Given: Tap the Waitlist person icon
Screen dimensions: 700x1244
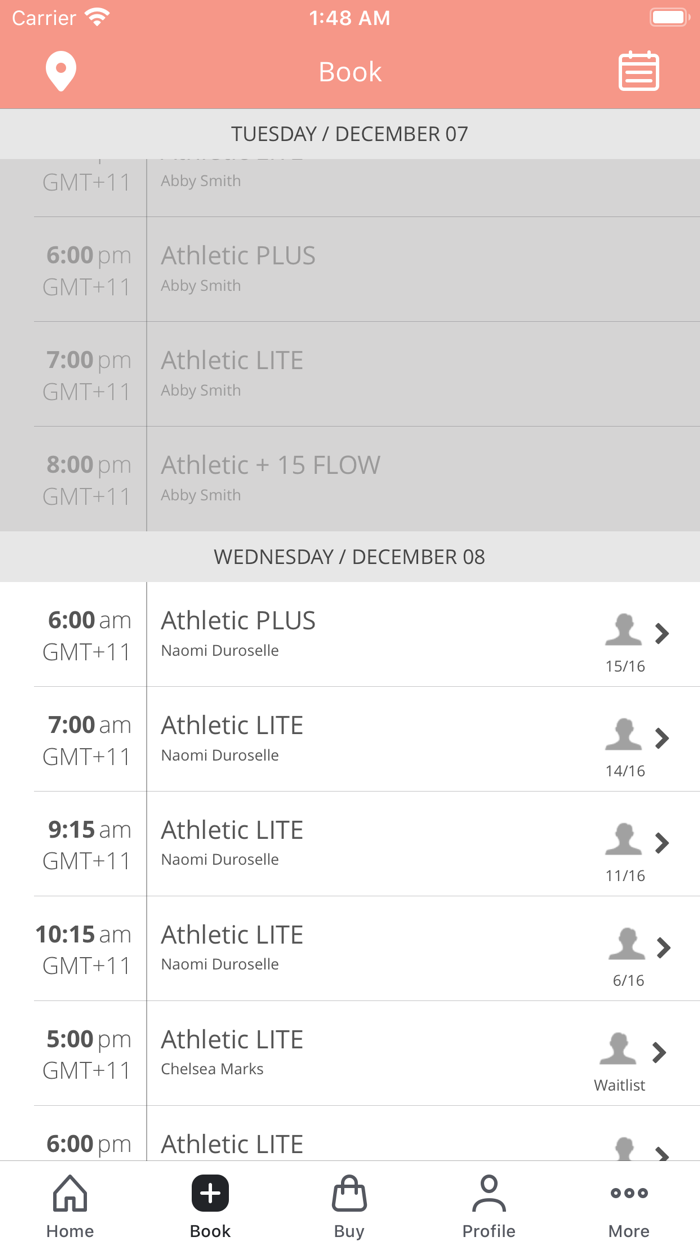Looking at the screenshot, I should coord(618,1049).
